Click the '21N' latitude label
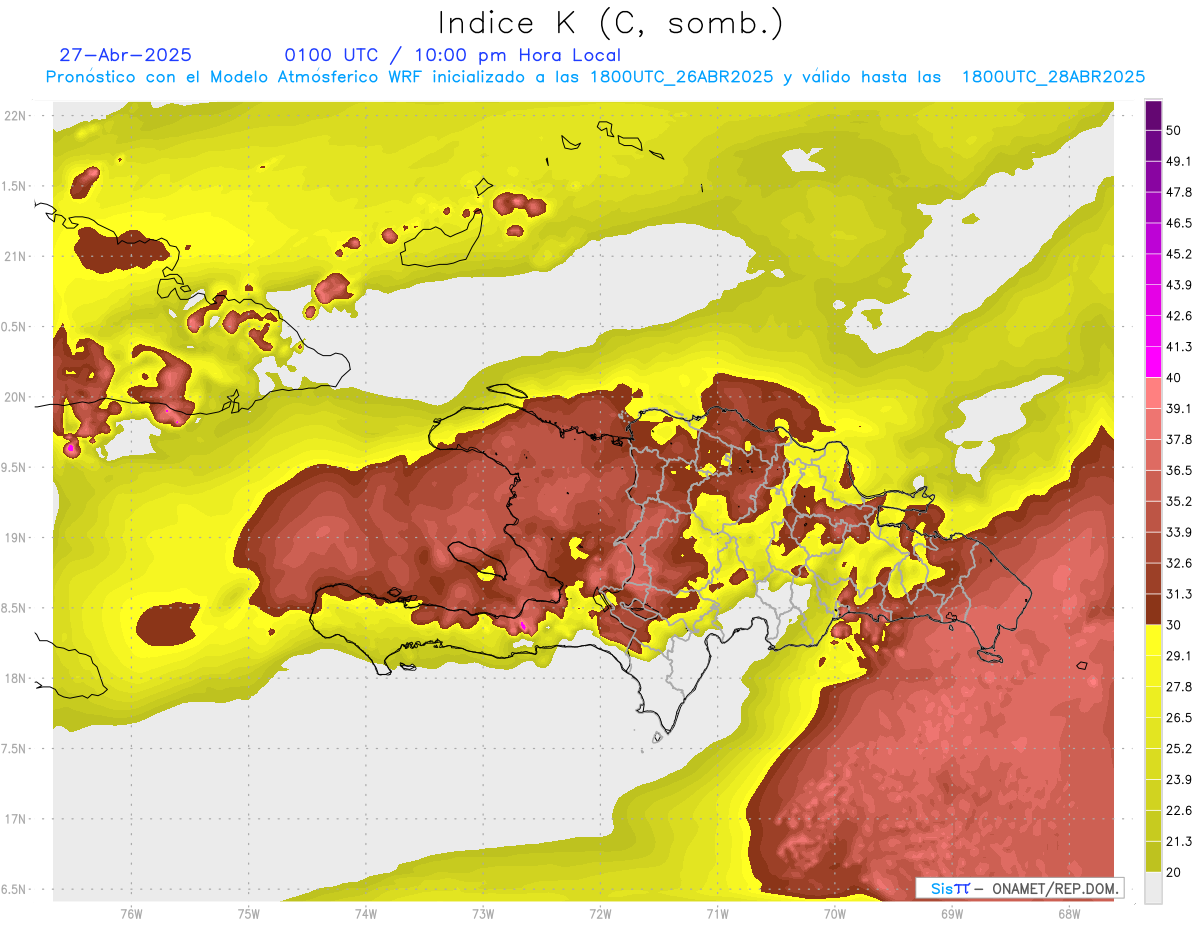The height and width of the screenshot is (927, 1200). click(15, 256)
